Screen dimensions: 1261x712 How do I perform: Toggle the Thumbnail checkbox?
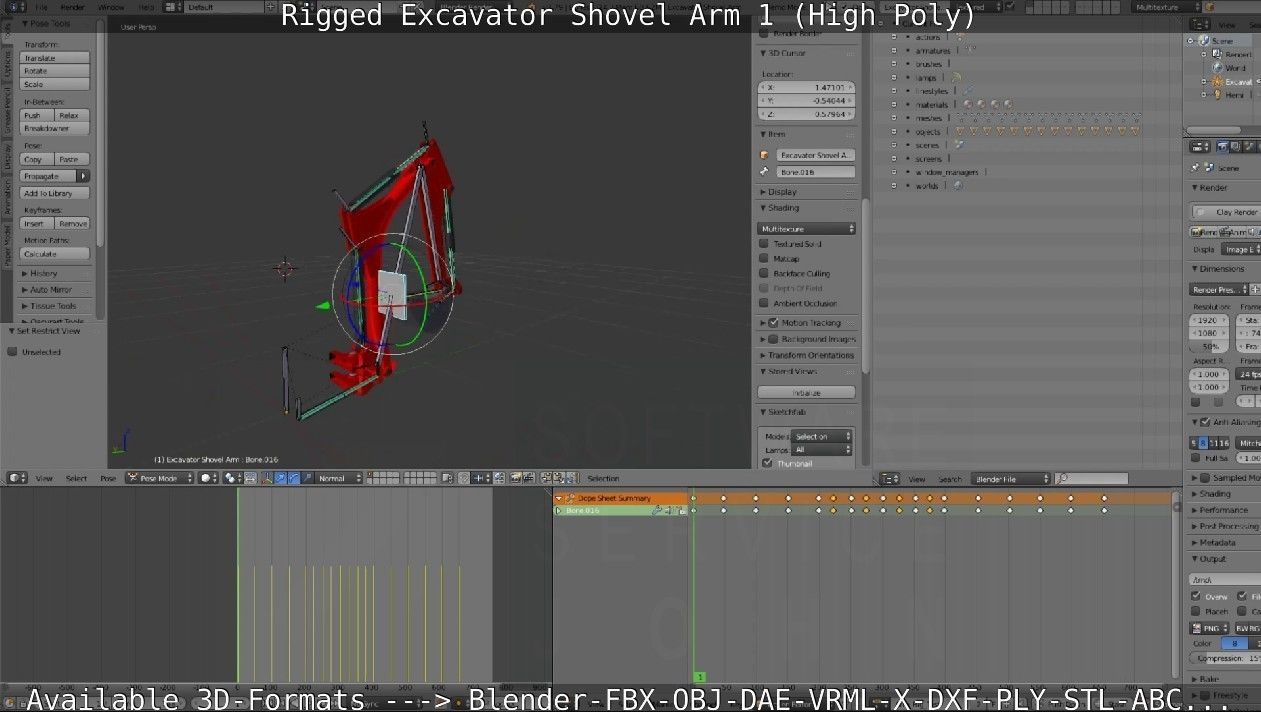[767, 463]
